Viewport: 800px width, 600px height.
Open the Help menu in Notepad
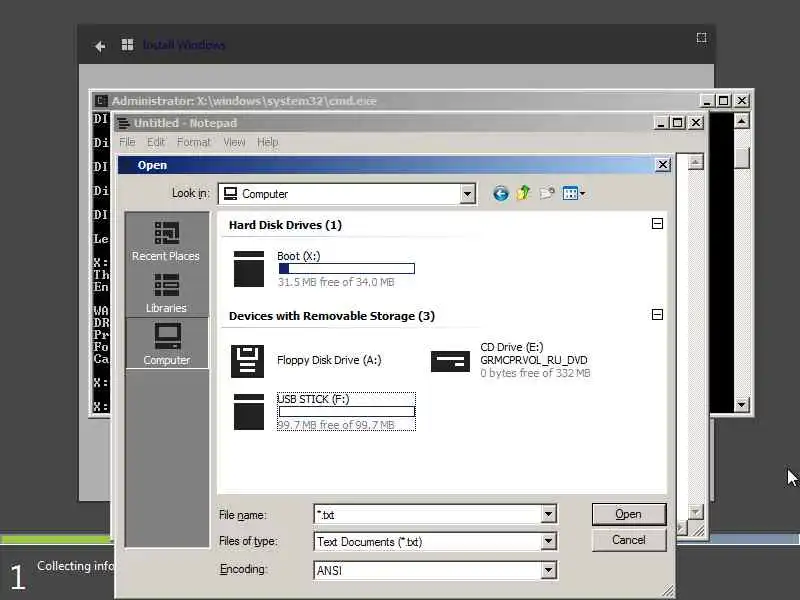267,142
